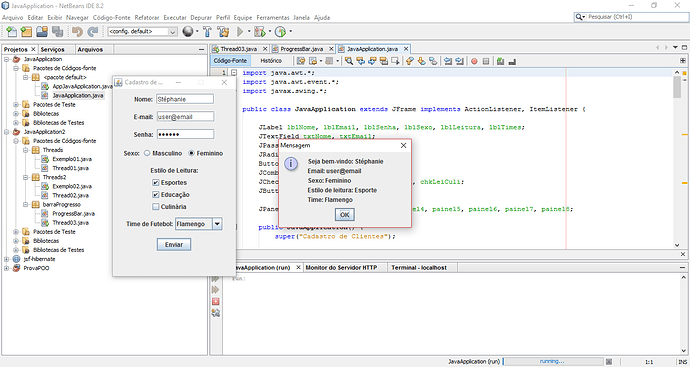Click the Find Selection magnifier icon in editor toolbar

point(349,61)
